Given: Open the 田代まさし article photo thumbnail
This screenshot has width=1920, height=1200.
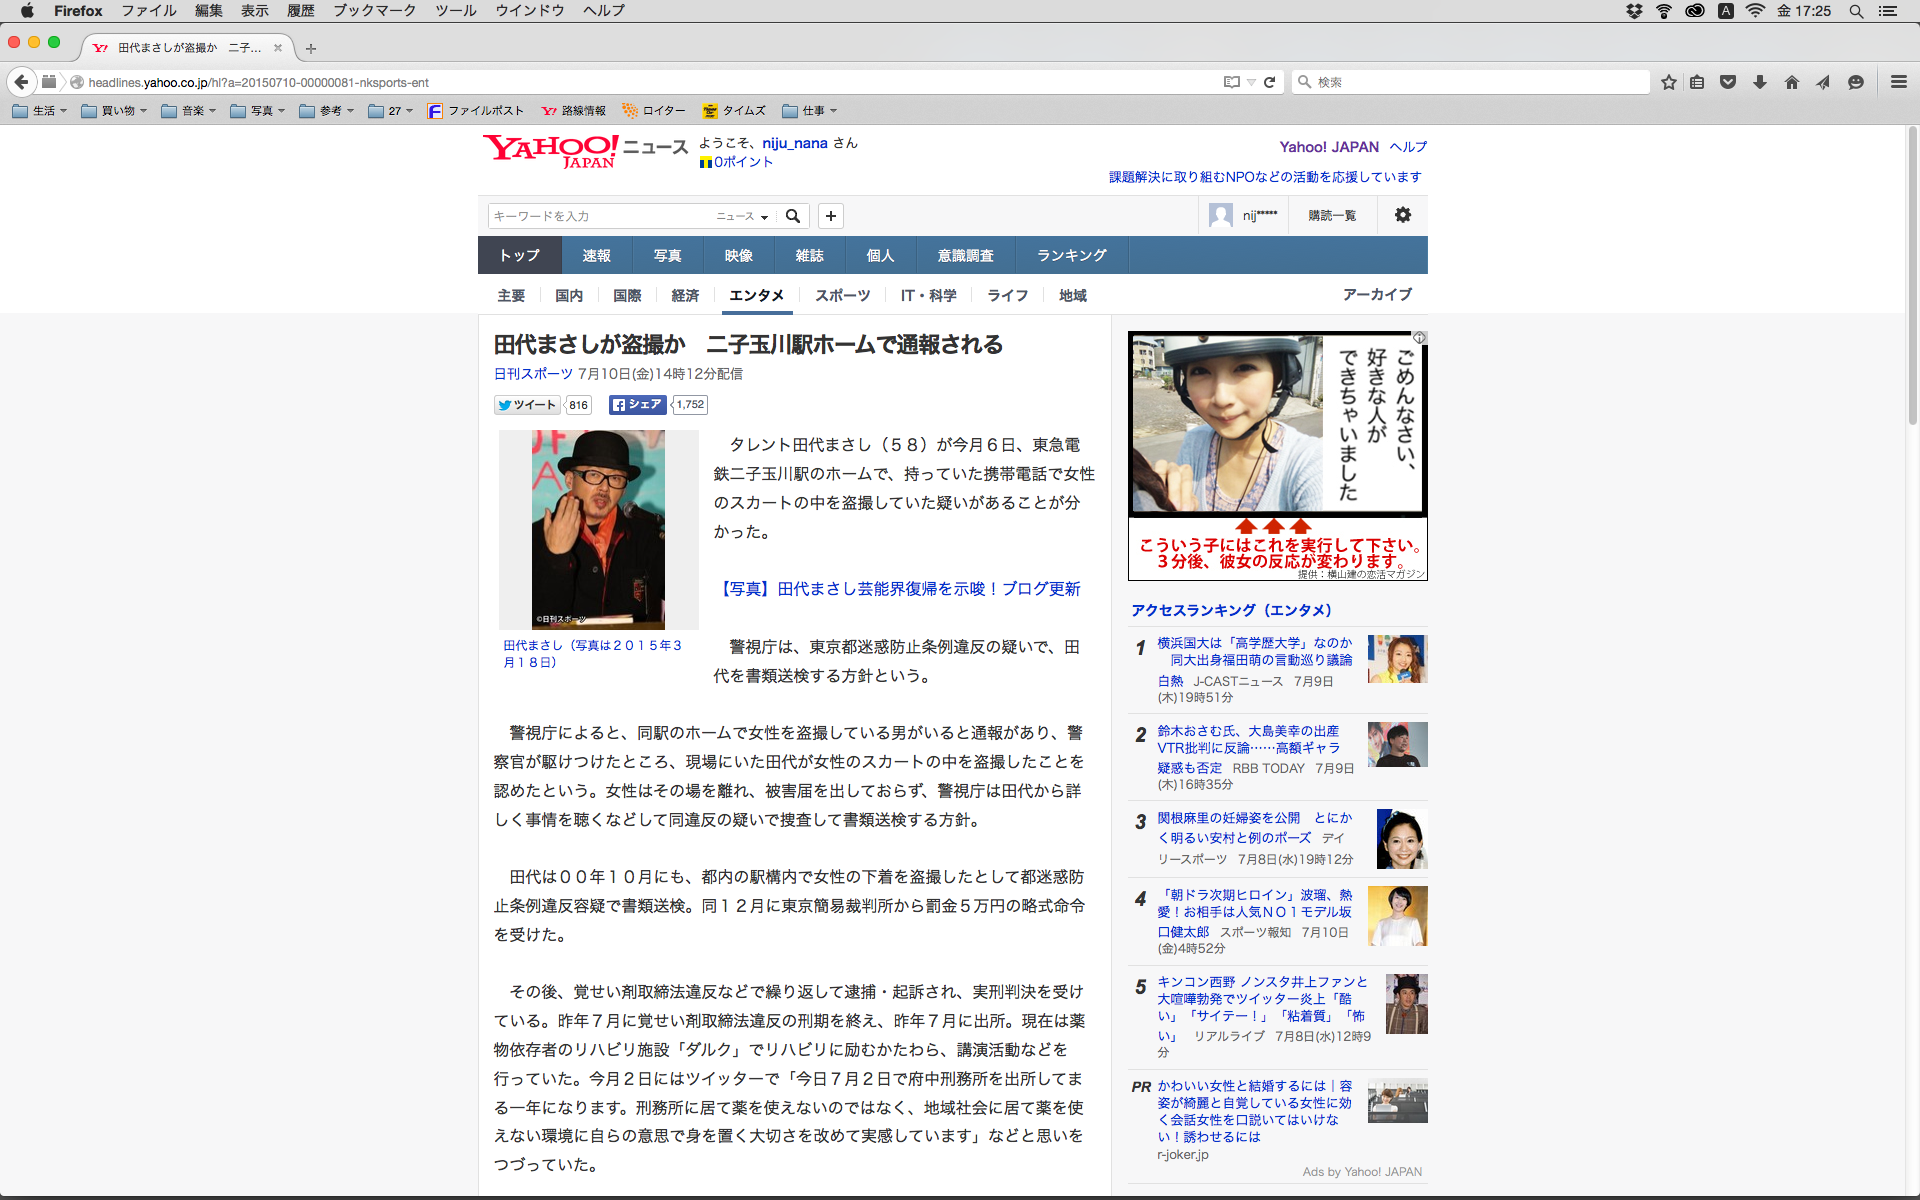Looking at the screenshot, I should coord(598,529).
